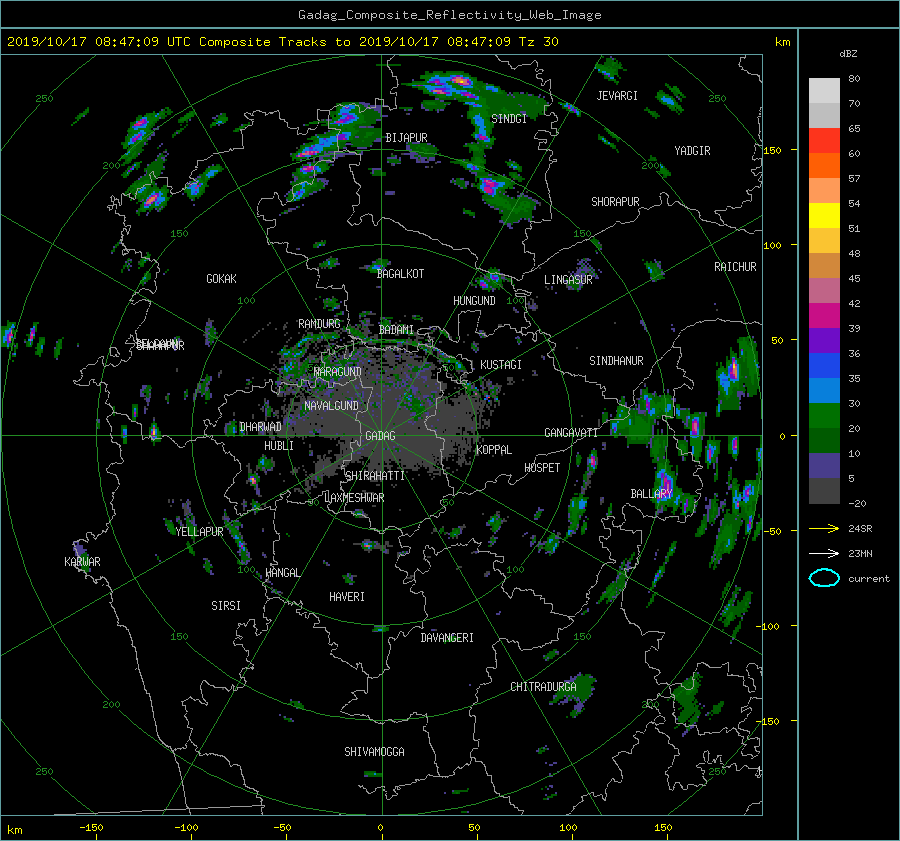Viewport: 900px width, 841px height.
Task: Click the SIRSI city label
Action: 226,606
